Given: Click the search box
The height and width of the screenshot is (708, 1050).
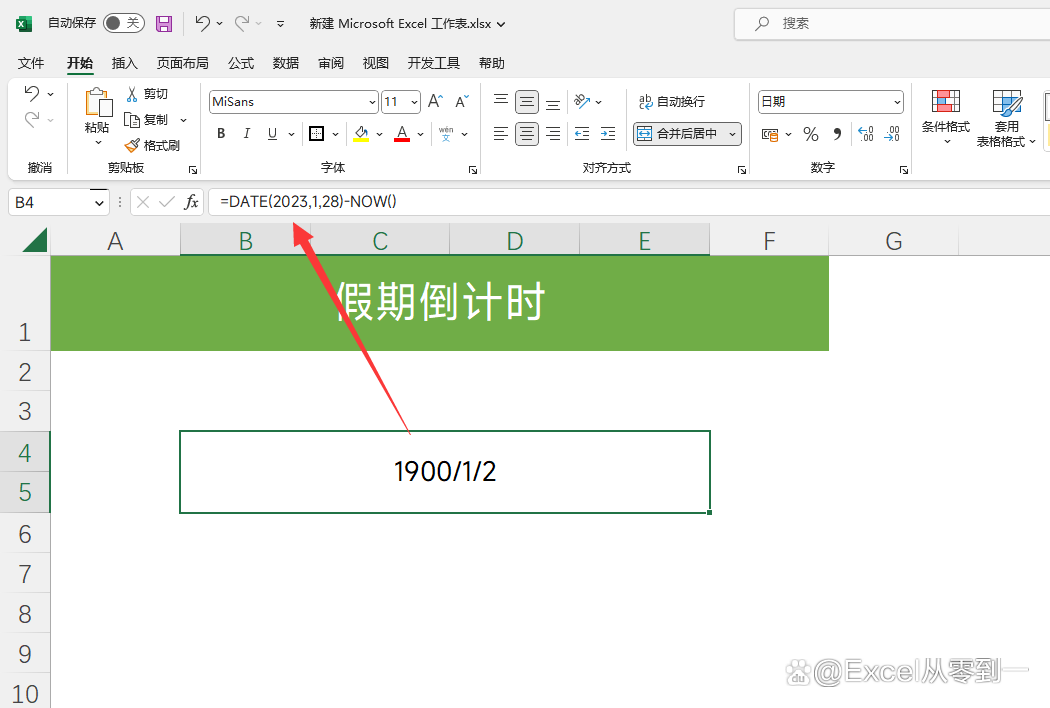Looking at the screenshot, I should [892, 24].
